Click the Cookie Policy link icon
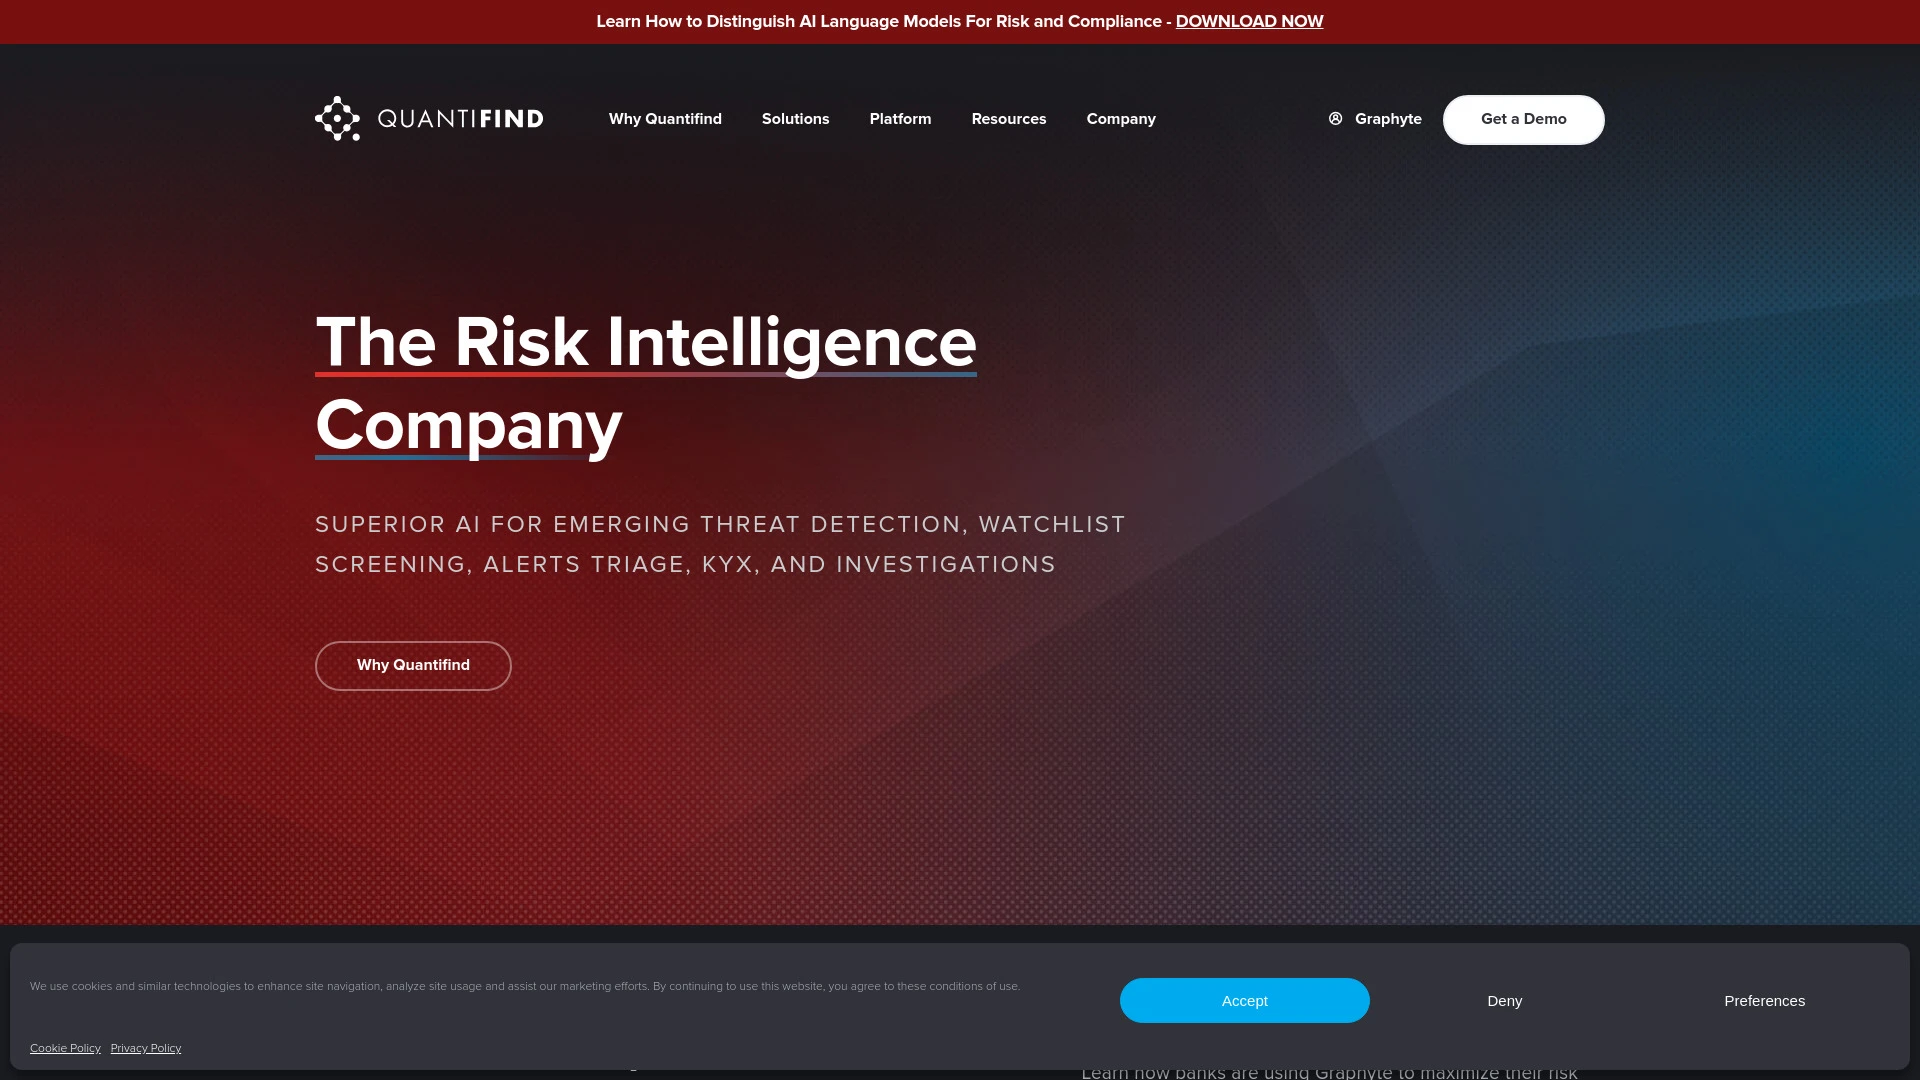 65,1047
